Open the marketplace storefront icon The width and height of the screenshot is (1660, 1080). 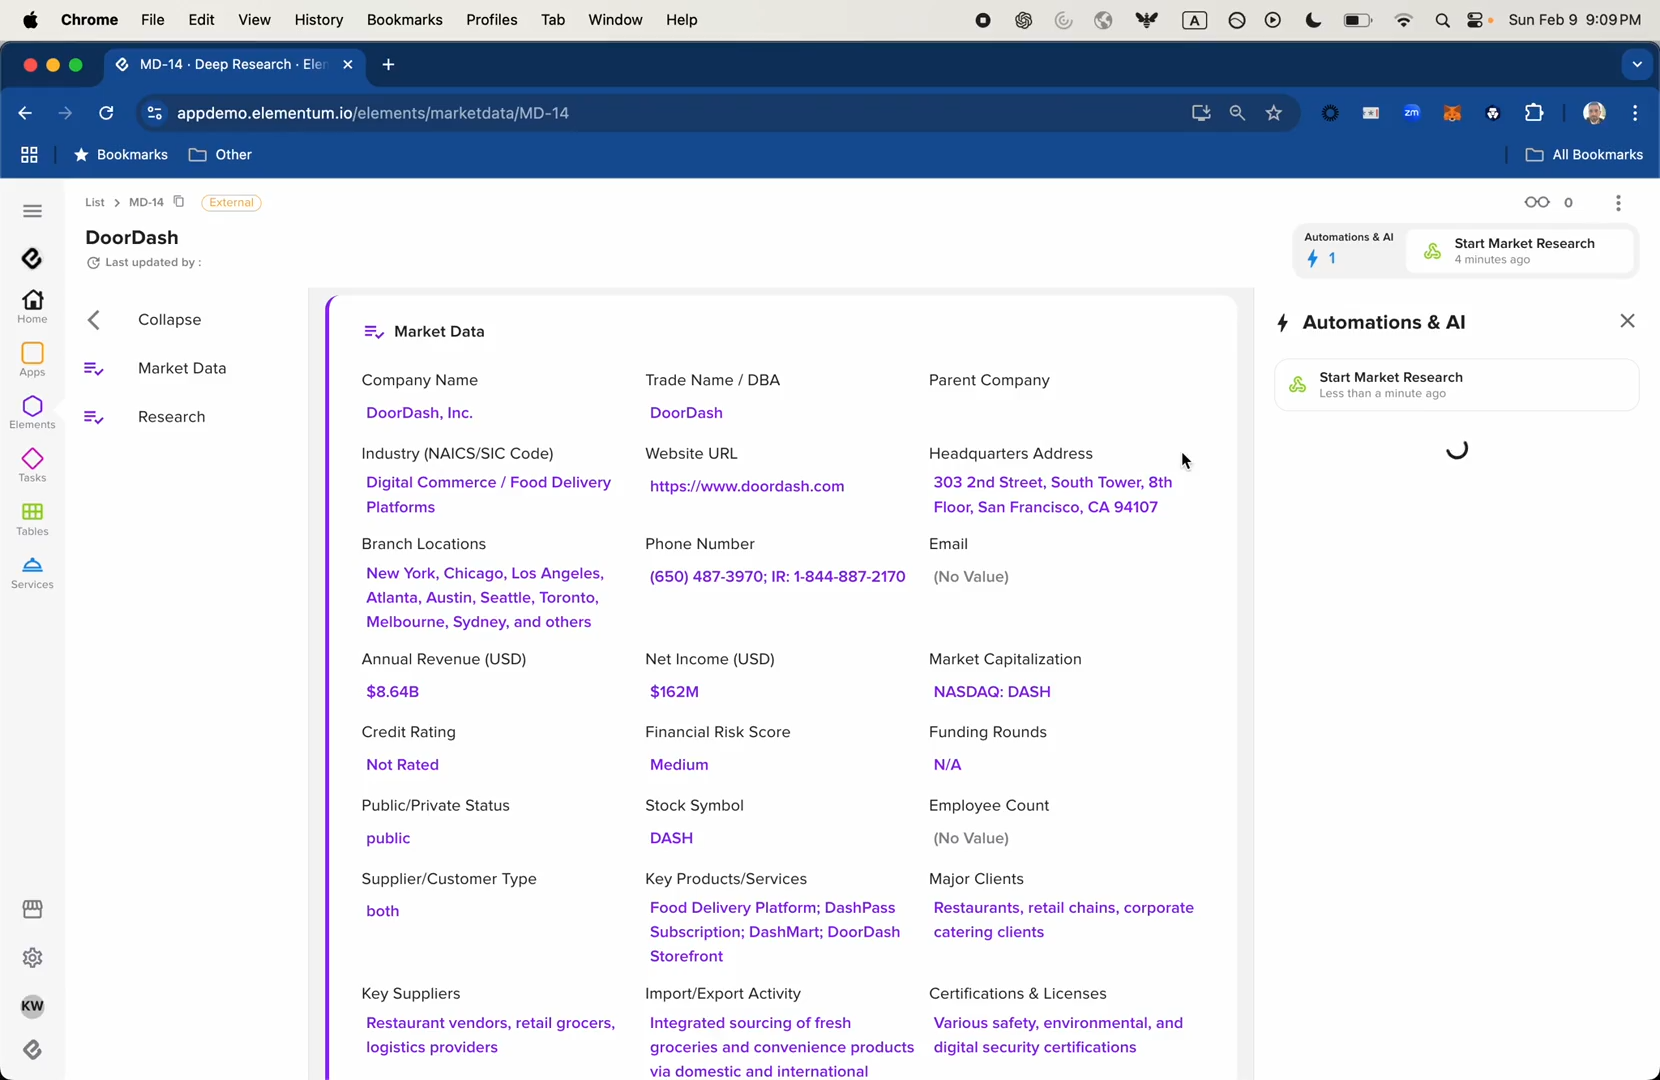click(32, 909)
